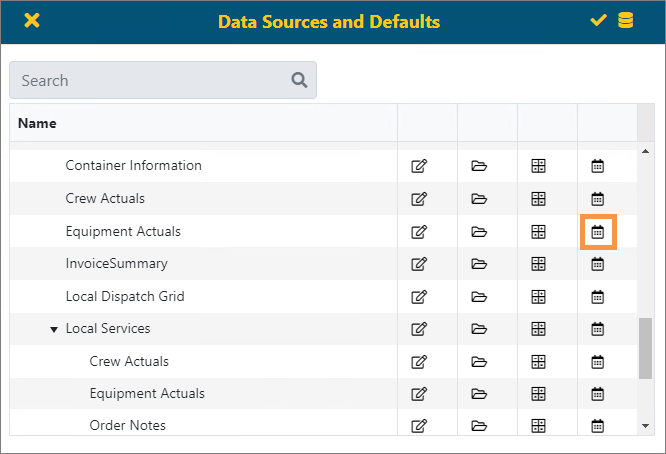Open the folder icon for Order Notes
The width and height of the screenshot is (666, 454).
(478, 426)
